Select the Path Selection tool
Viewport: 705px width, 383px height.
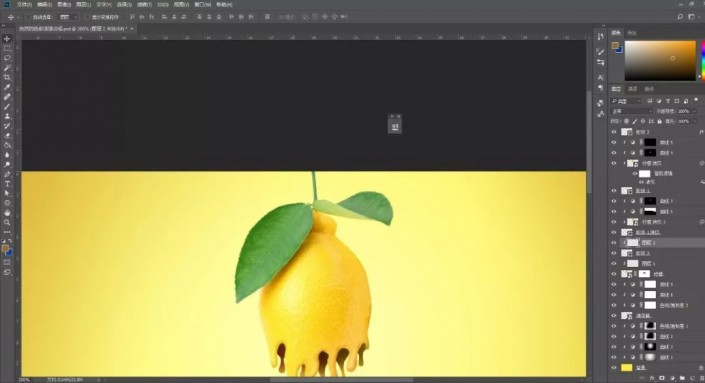[x=7, y=193]
